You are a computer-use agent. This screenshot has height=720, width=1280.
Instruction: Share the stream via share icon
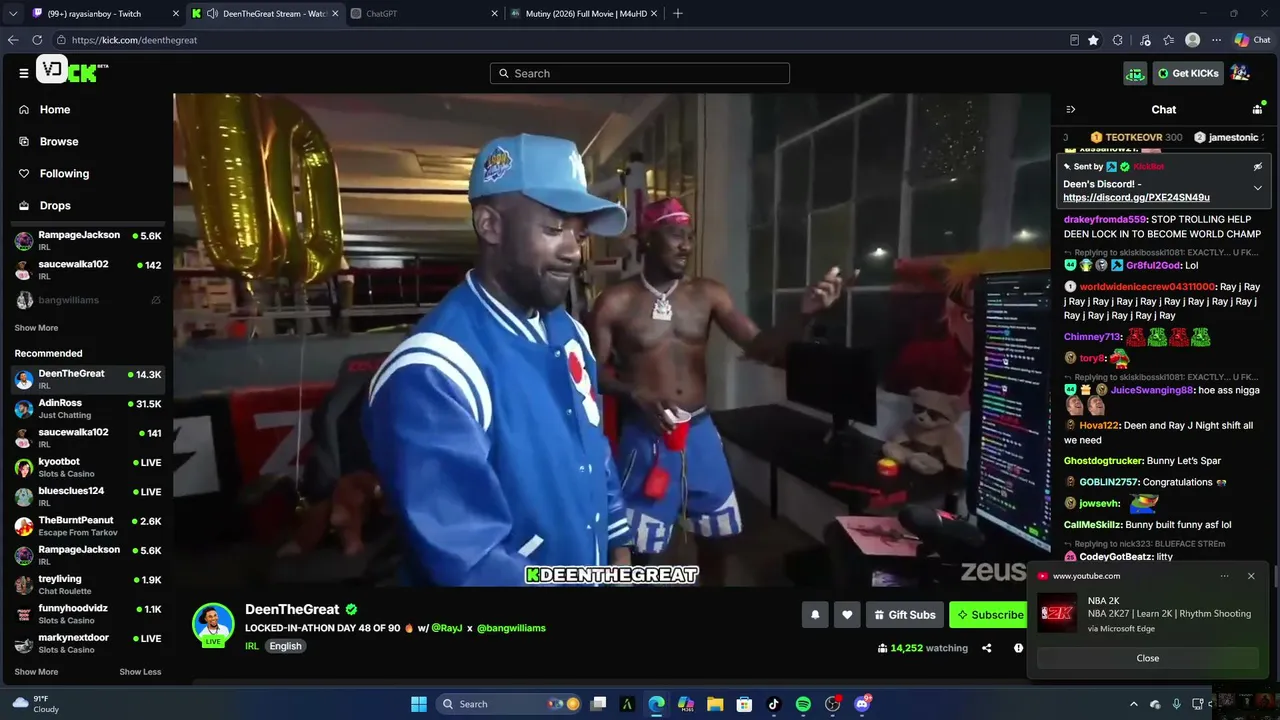tap(987, 648)
